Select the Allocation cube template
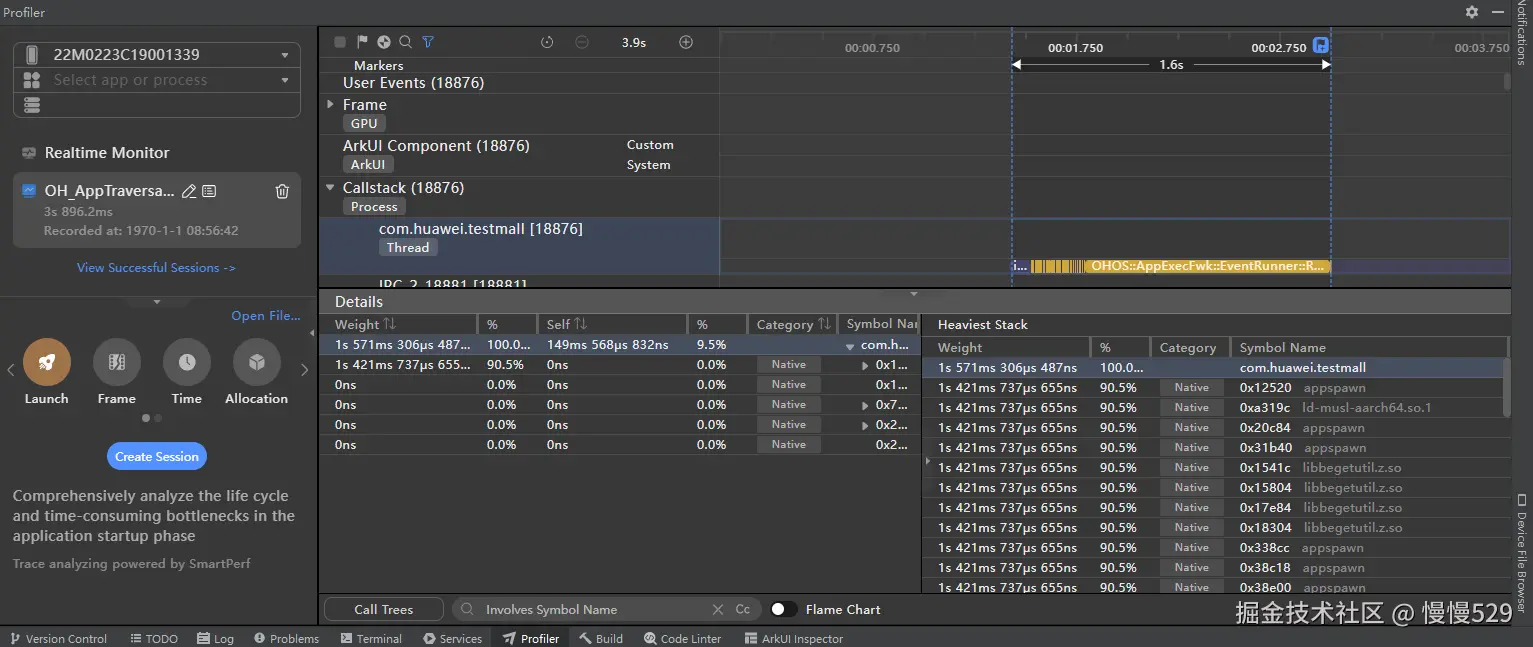This screenshot has height=647, width=1533. pyautogui.click(x=257, y=362)
